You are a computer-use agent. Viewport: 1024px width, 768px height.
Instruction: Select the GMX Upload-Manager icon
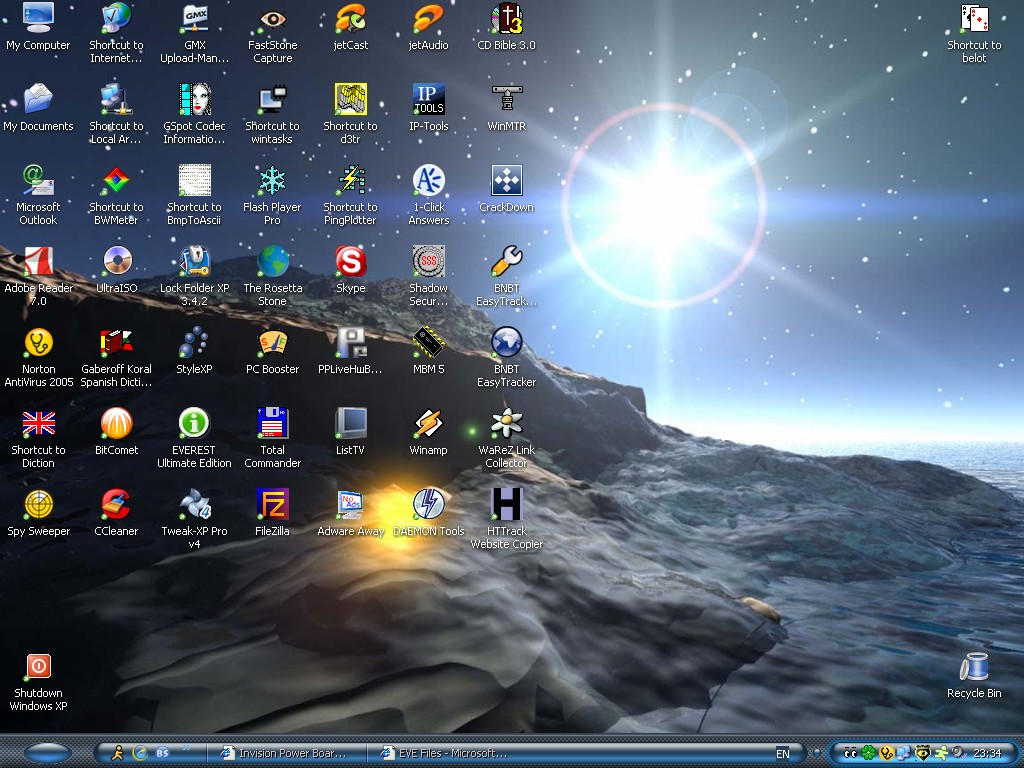[x=195, y=18]
